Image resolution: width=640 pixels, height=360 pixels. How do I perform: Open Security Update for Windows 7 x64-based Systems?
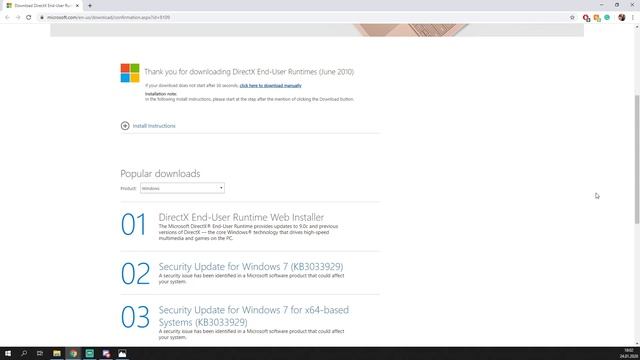coord(253,316)
